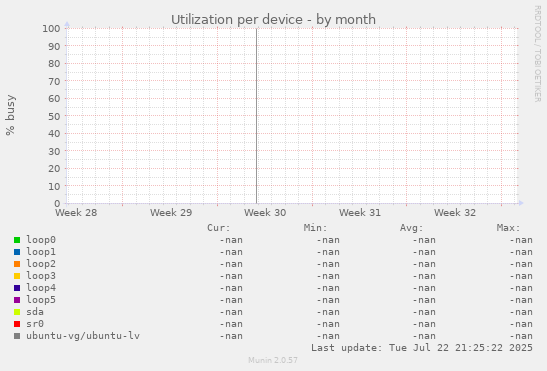
Task: Click the Min: column header
Action: 315,228
